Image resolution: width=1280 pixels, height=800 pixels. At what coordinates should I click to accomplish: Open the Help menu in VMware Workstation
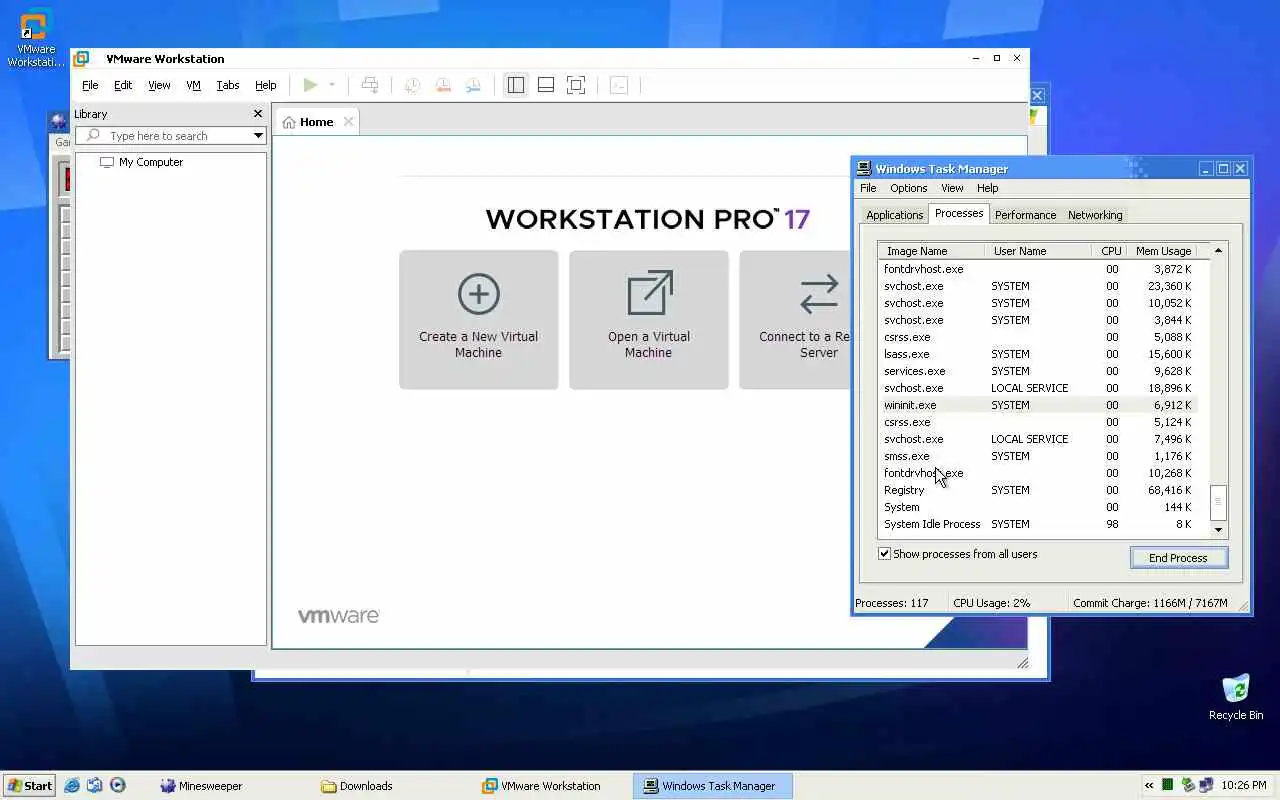[x=265, y=85]
